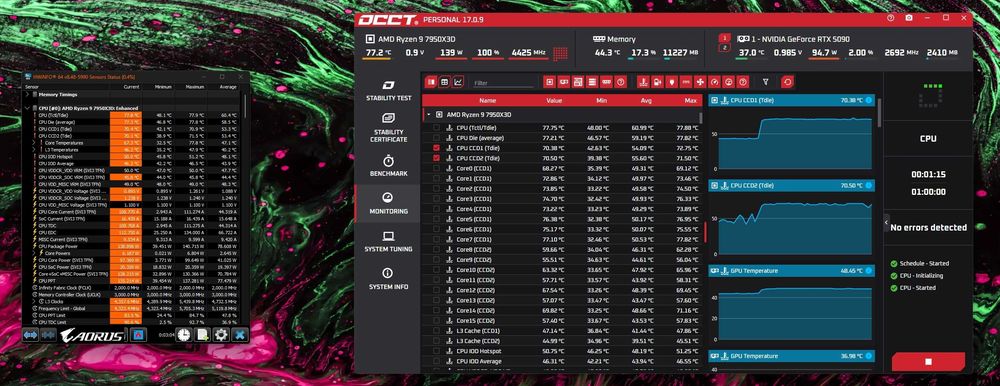This screenshot has height=386, width=1000.
Task: Check the CPU IOD Hotspot row checkbox
Action: [x=436, y=351]
